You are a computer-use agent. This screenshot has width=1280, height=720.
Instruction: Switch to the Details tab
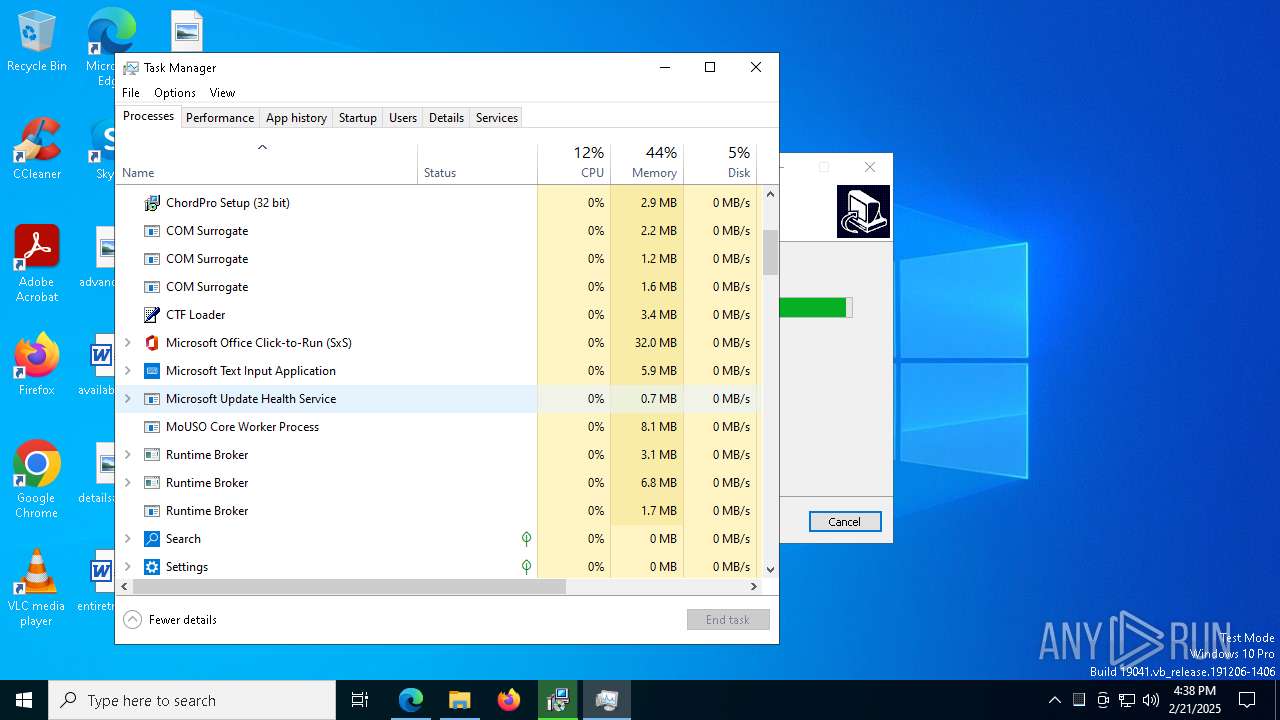coord(446,118)
